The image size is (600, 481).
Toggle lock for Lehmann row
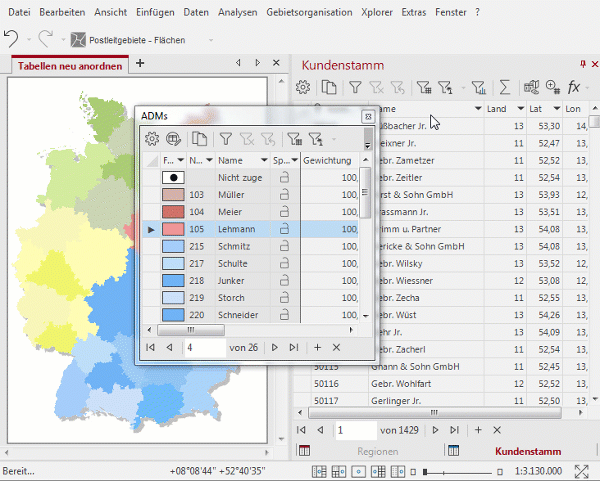(x=284, y=229)
